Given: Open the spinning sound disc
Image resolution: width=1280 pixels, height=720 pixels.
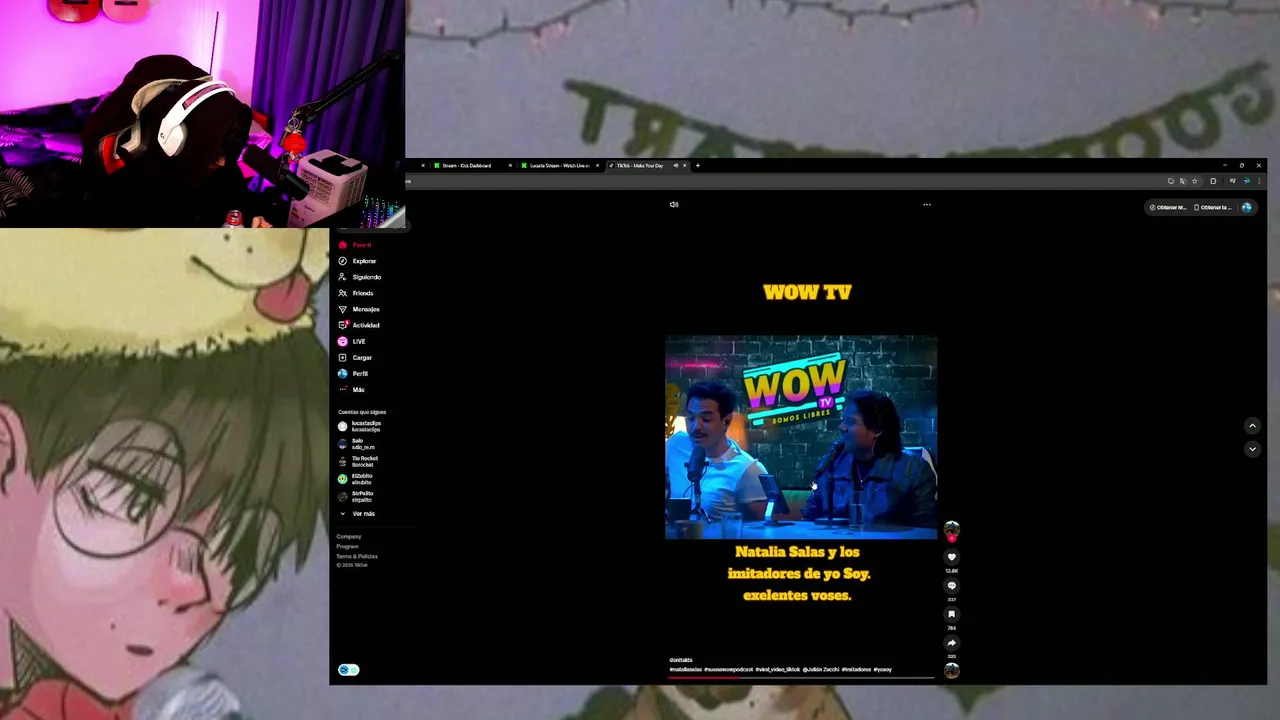Looking at the screenshot, I should pos(952,671).
